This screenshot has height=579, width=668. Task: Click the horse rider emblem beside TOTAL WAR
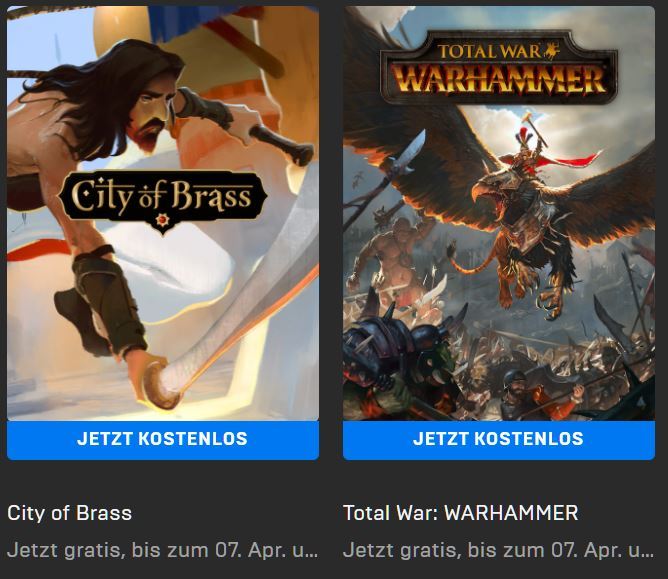point(551,50)
